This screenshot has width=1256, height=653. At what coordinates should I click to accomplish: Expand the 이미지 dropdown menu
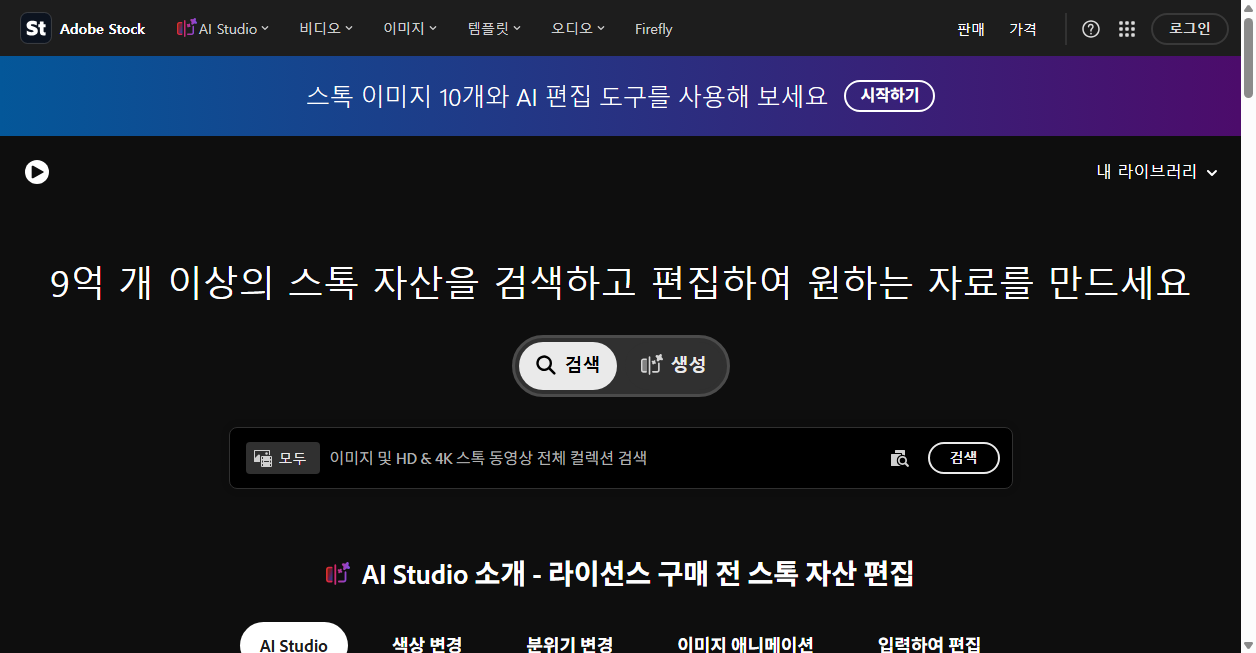pyautogui.click(x=410, y=29)
